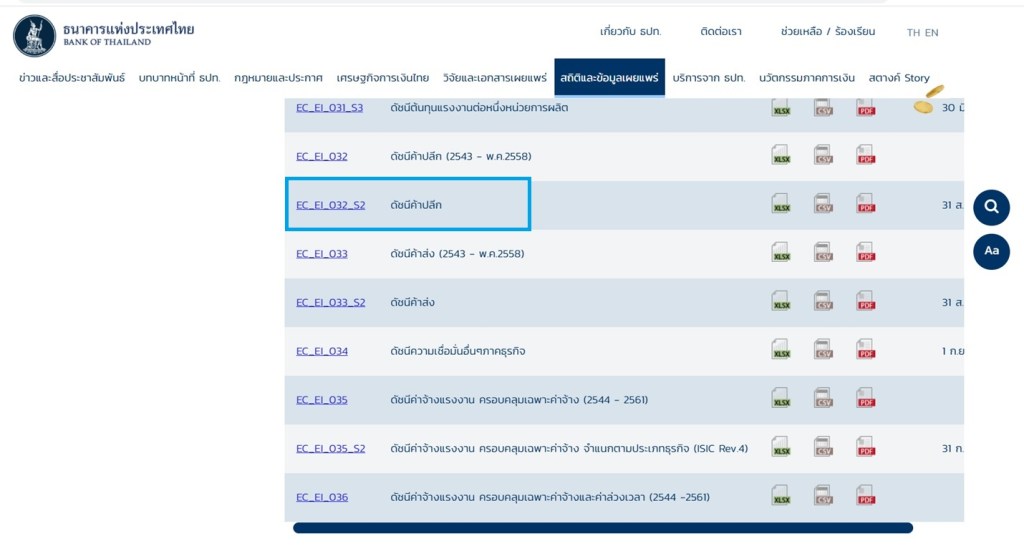
Task: Switch language to TH
Action: 913,33
